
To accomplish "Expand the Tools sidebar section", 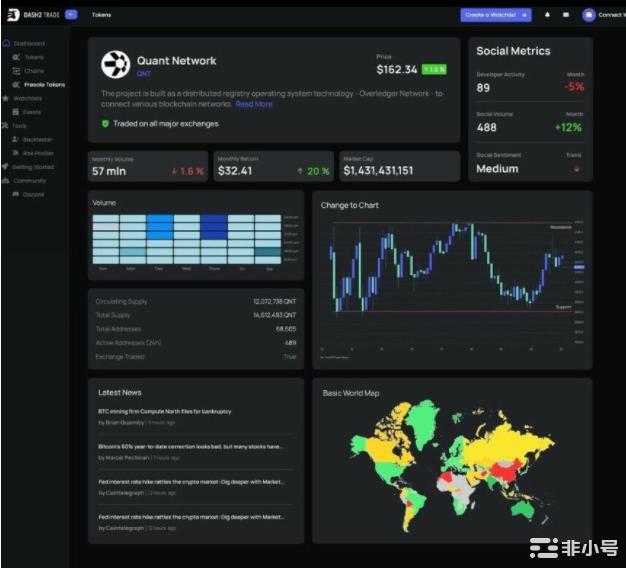I will point(20,126).
